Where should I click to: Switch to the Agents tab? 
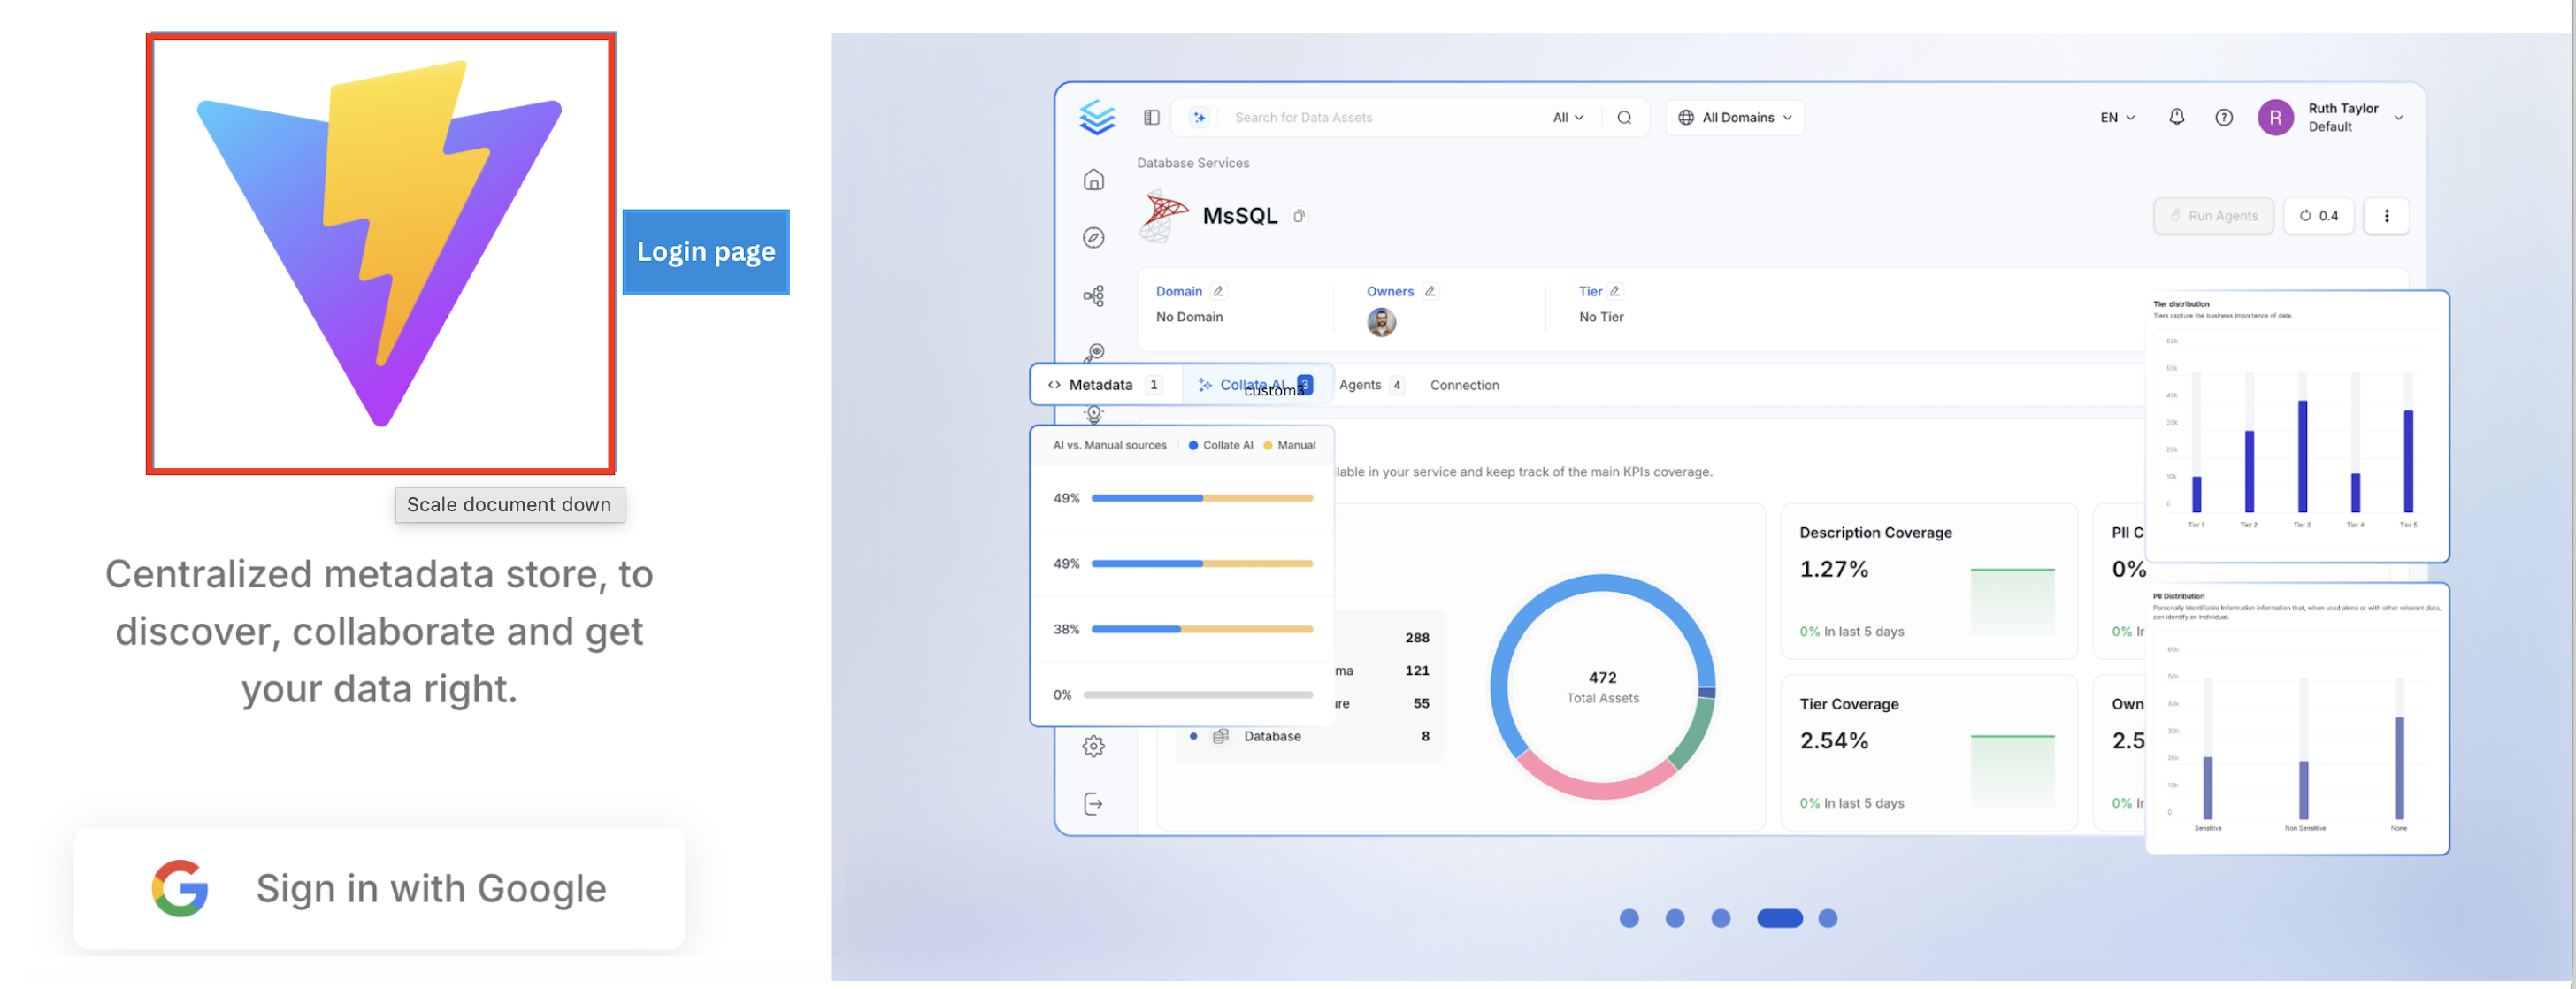click(x=1371, y=385)
